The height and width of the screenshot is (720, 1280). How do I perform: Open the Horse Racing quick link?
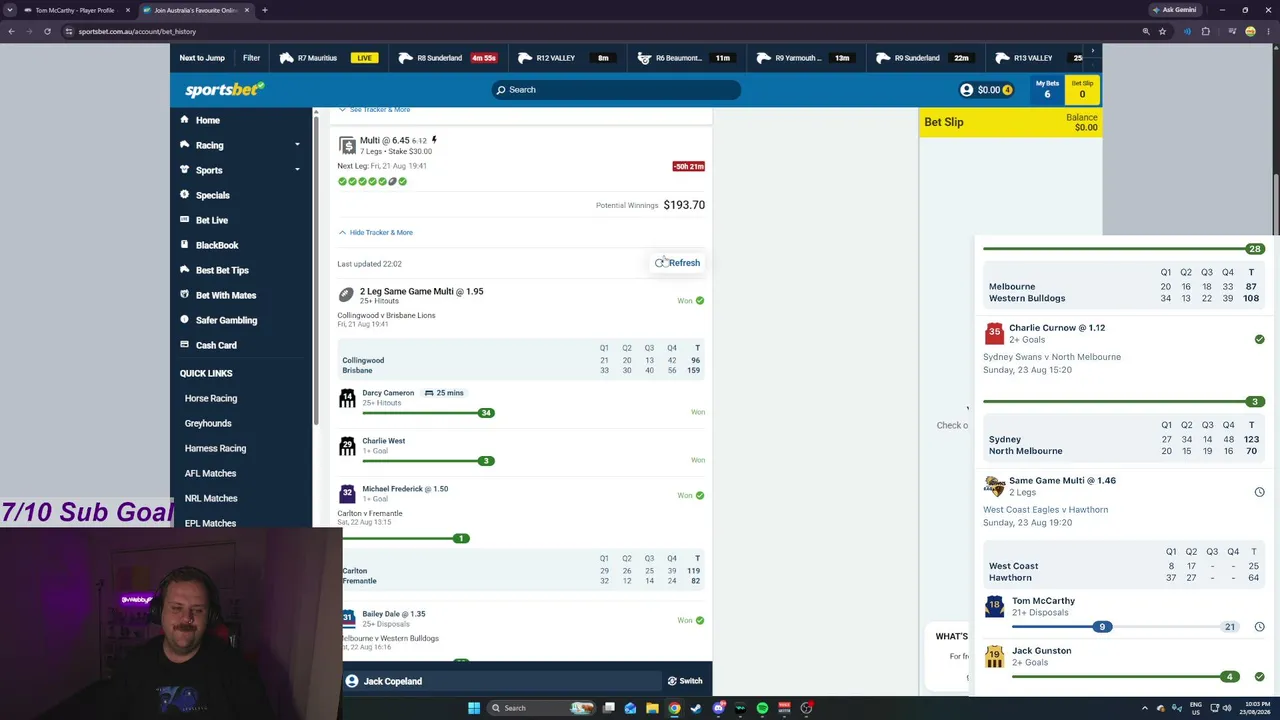pyautogui.click(x=211, y=398)
